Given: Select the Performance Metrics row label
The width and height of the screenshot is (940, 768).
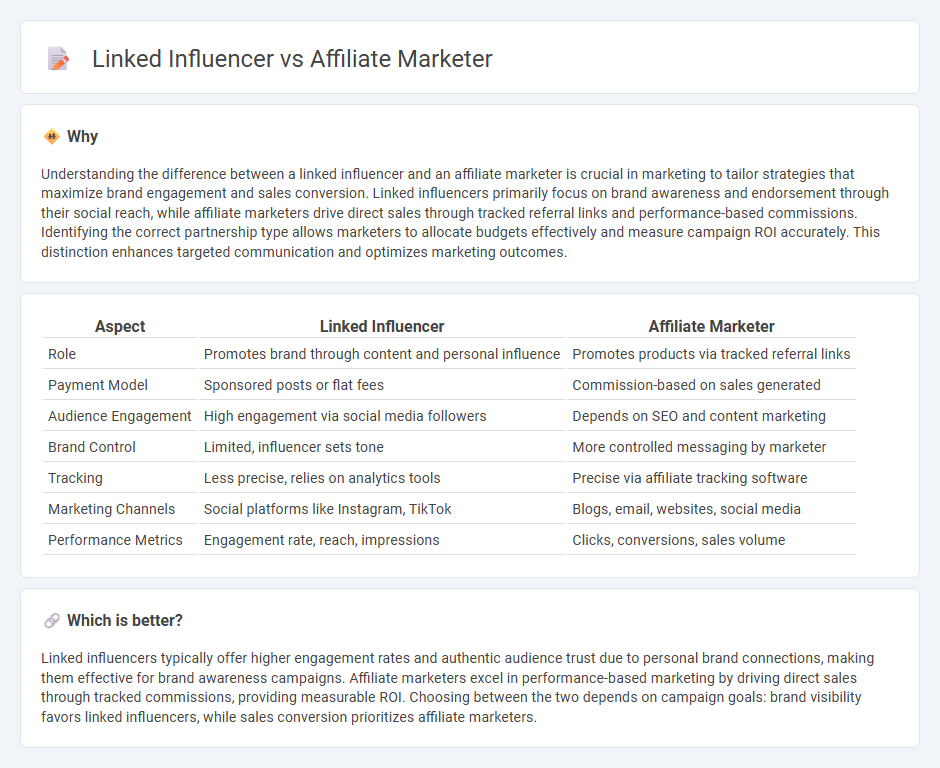Looking at the screenshot, I should [x=115, y=540].
